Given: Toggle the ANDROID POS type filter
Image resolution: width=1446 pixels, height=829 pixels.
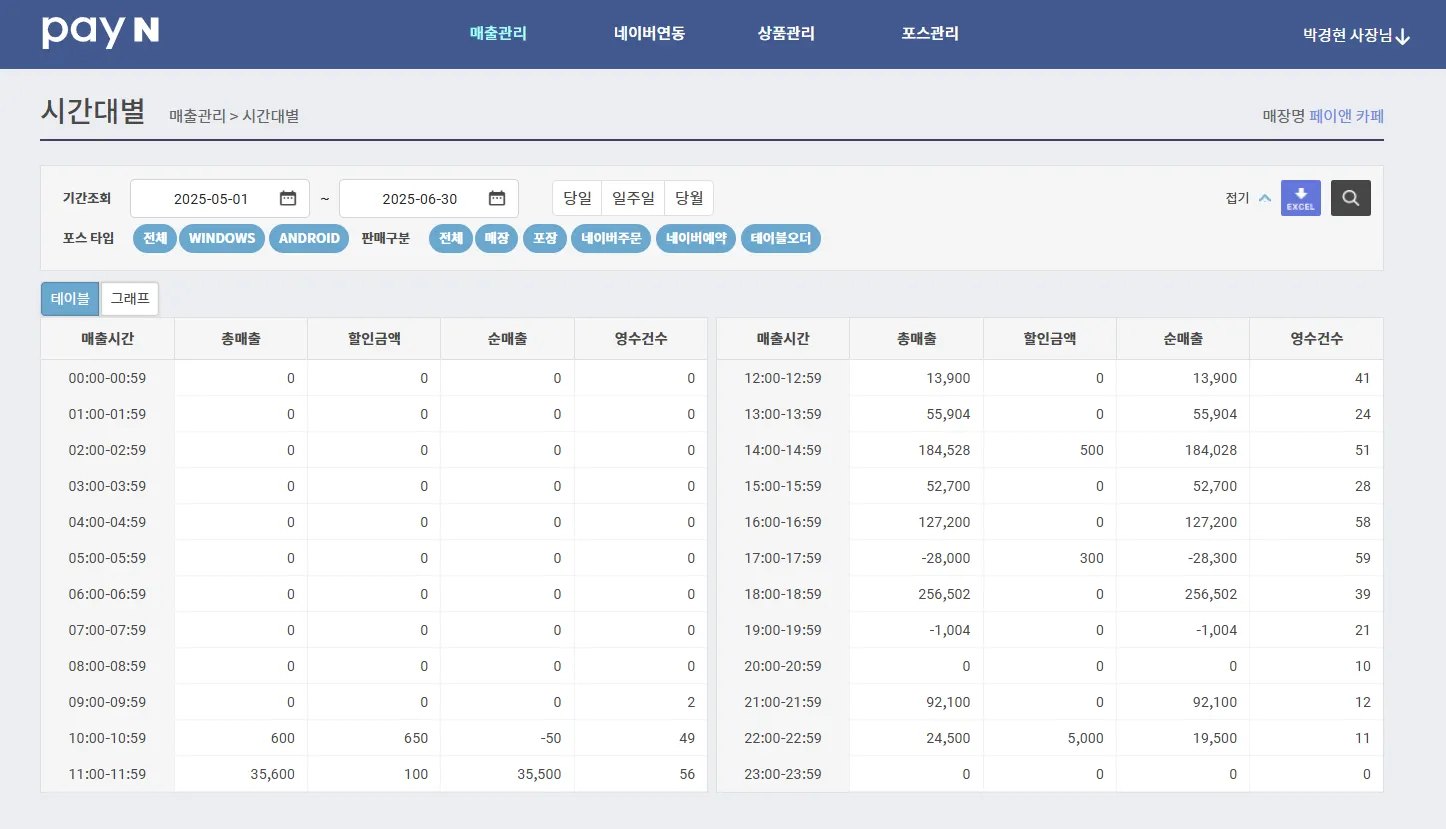Looking at the screenshot, I should 309,238.
